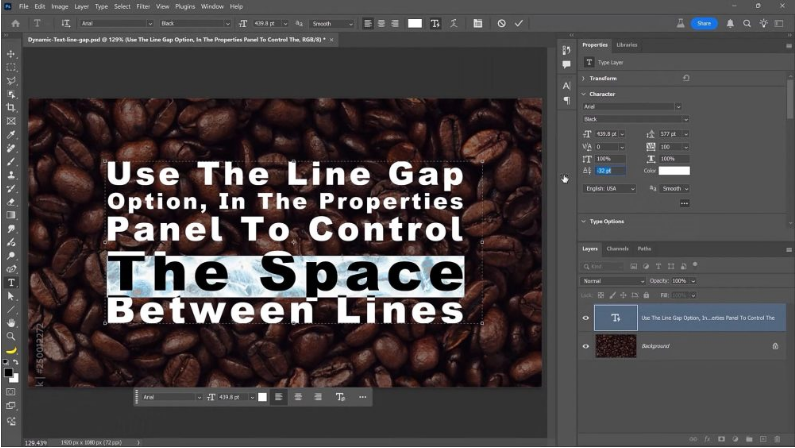The width and height of the screenshot is (795, 448).
Task: Switch to the Paths tab
Action: (644, 249)
